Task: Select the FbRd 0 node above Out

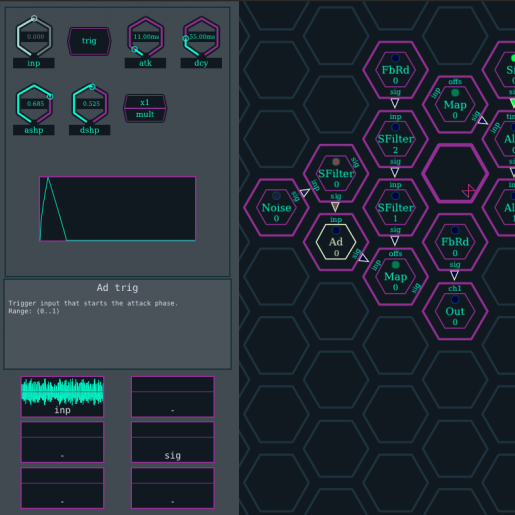Action: 455,242
